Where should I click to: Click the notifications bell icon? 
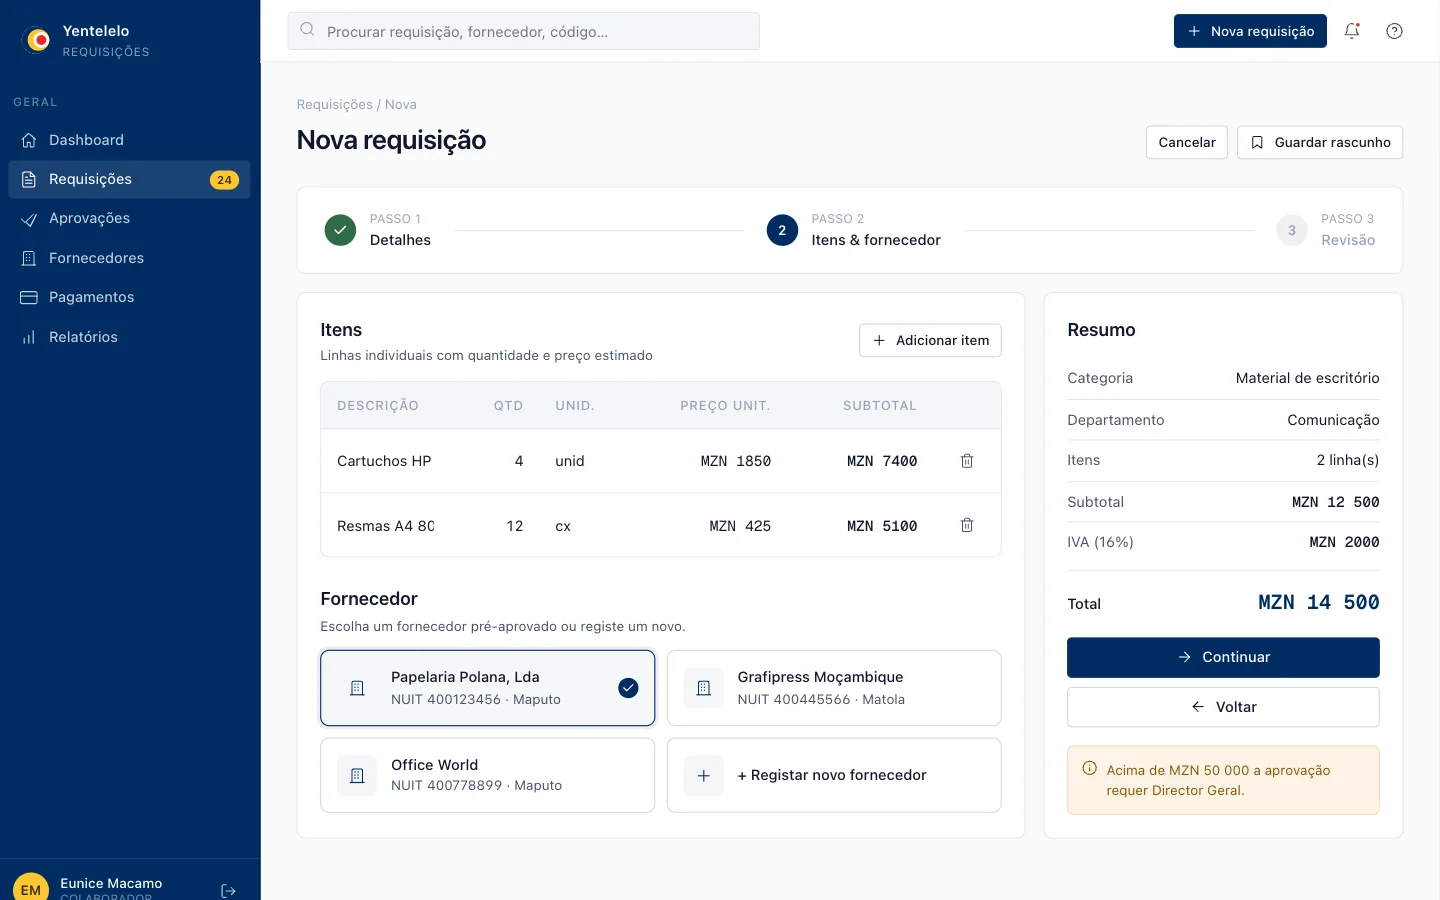1352,31
